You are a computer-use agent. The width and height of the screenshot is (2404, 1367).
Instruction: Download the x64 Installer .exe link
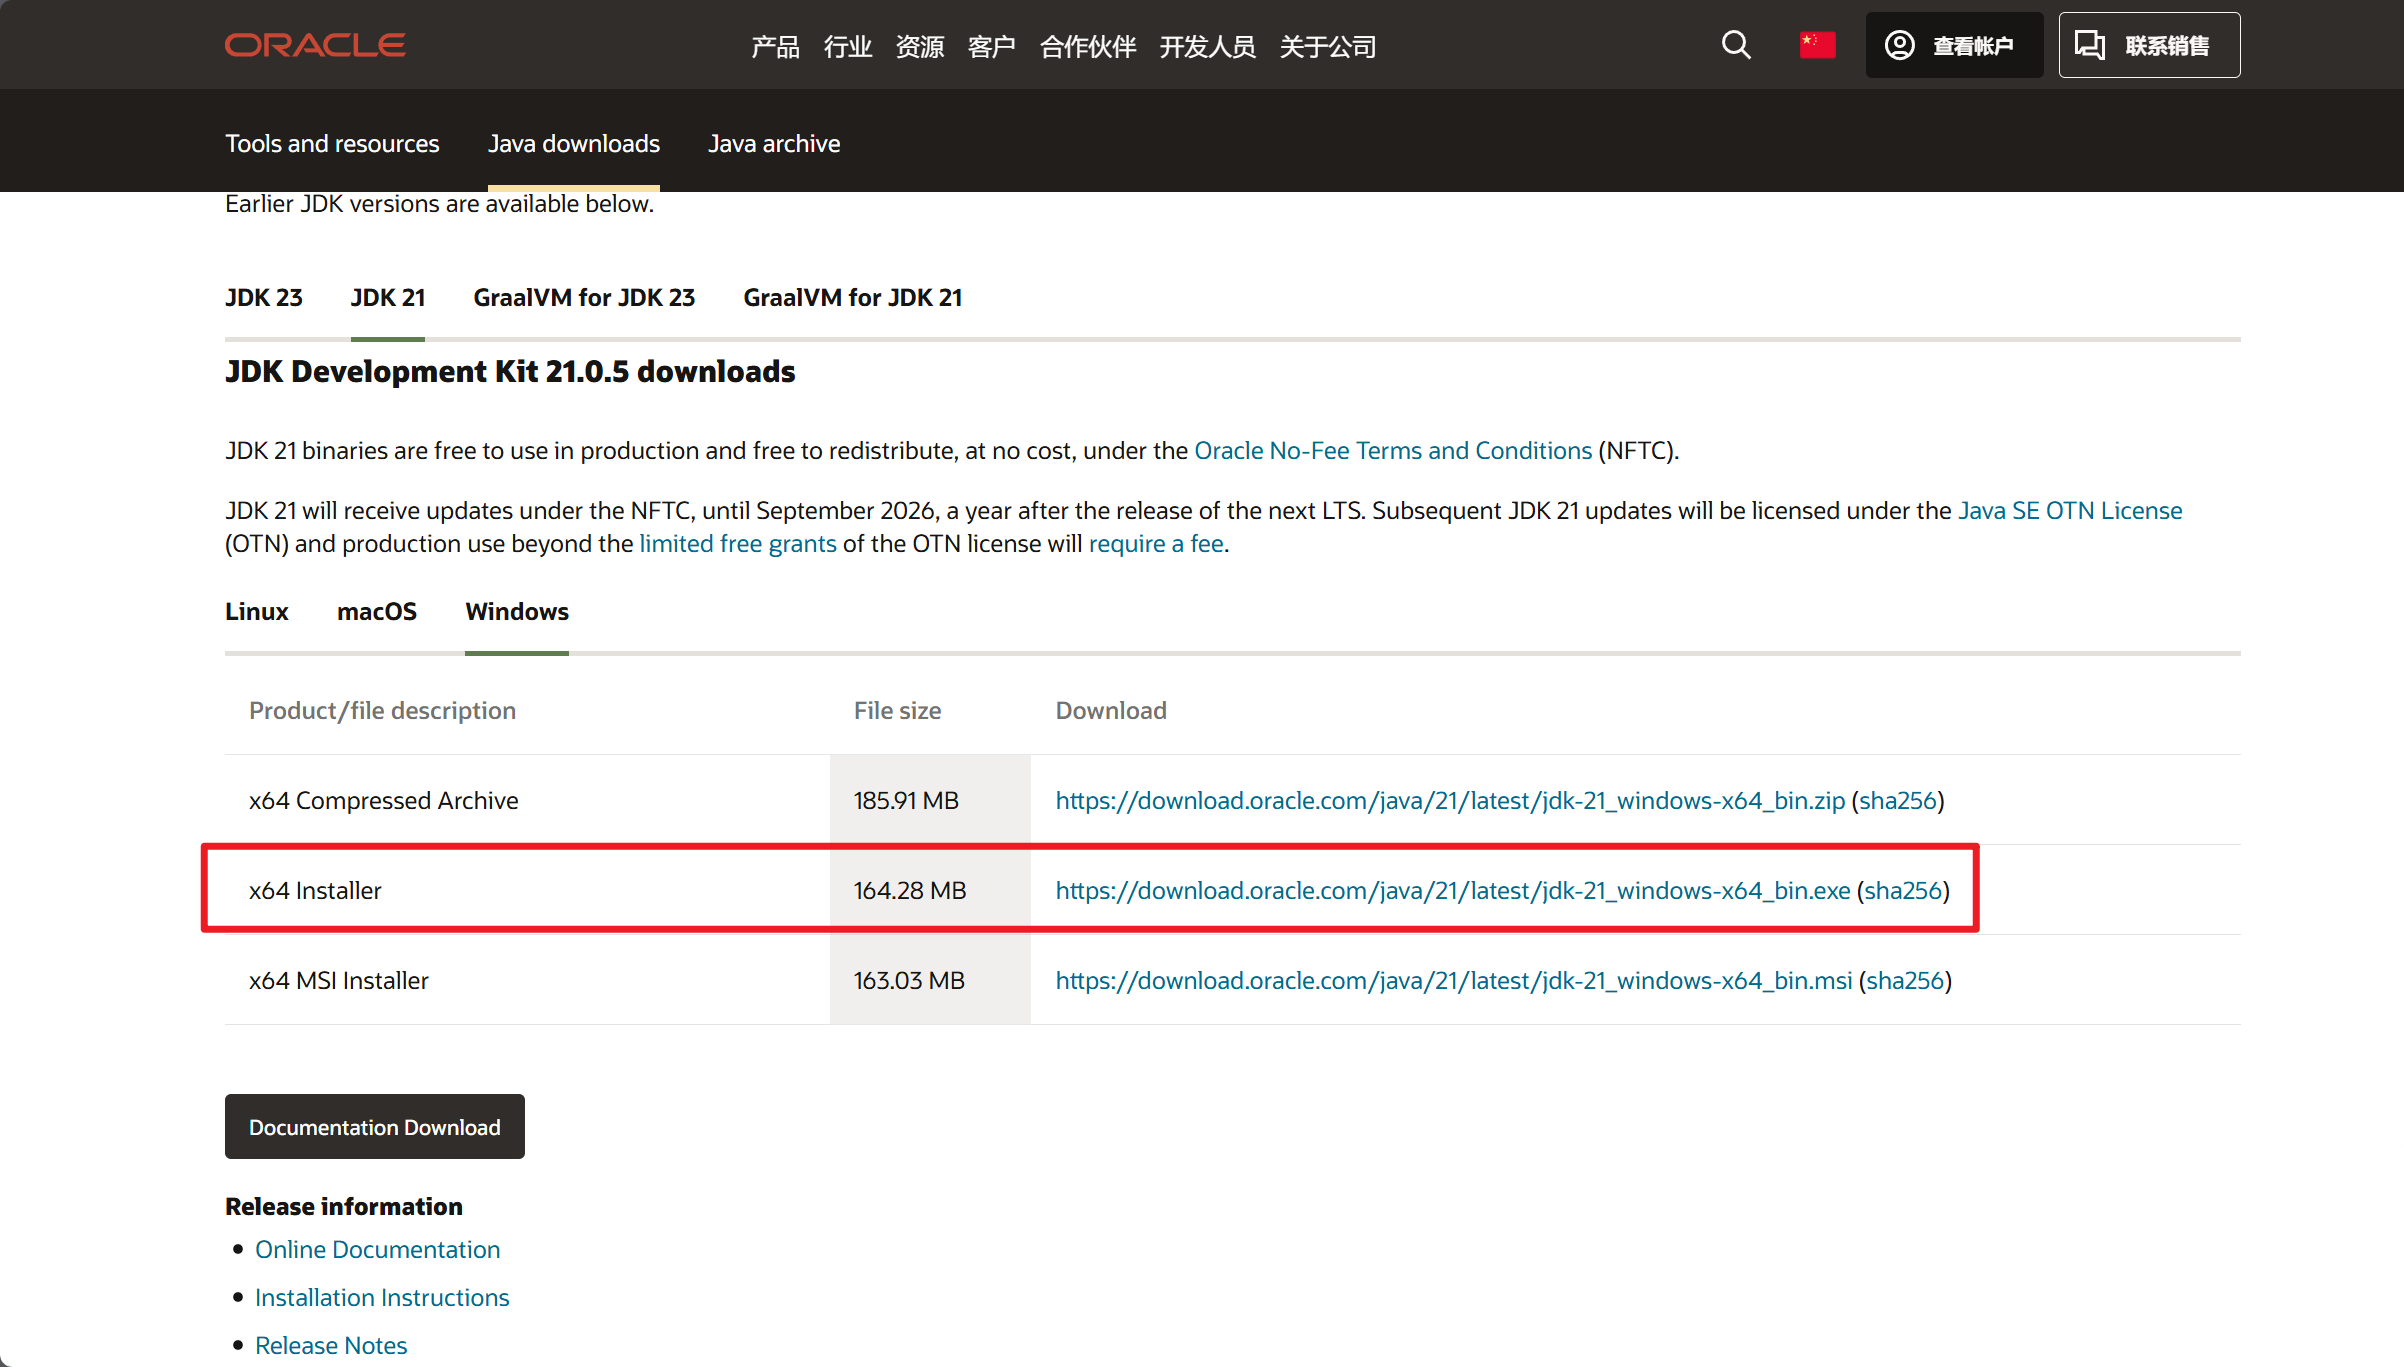1452,891
